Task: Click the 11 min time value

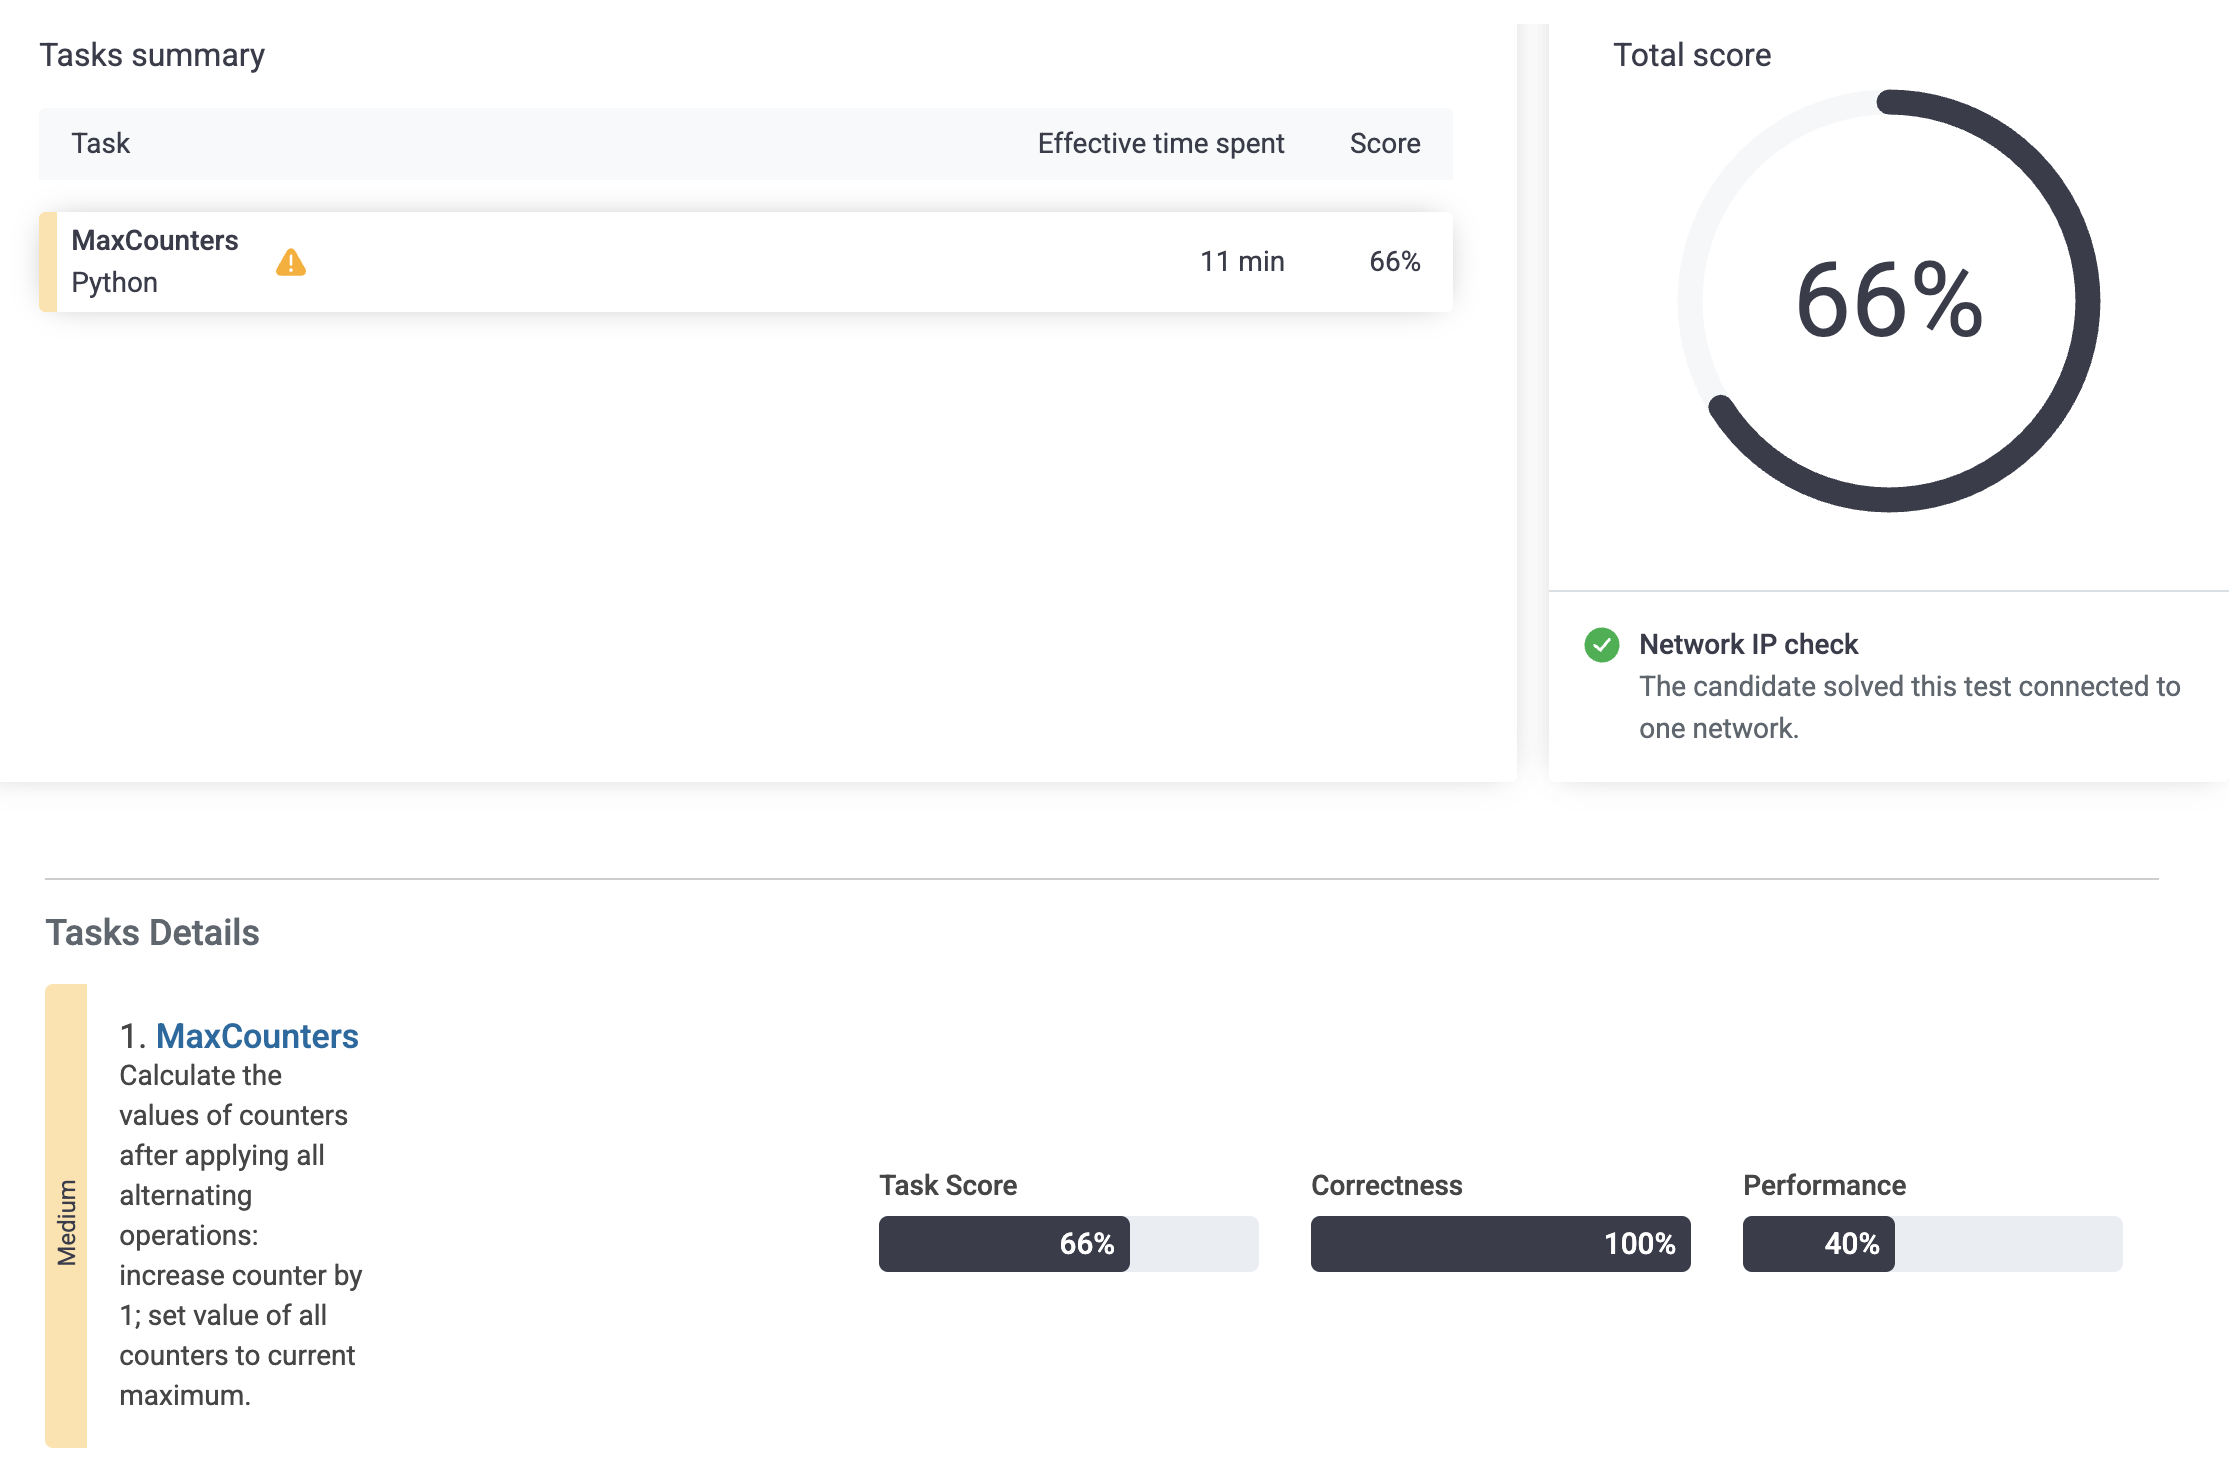Action: [x=1241, y=262]
